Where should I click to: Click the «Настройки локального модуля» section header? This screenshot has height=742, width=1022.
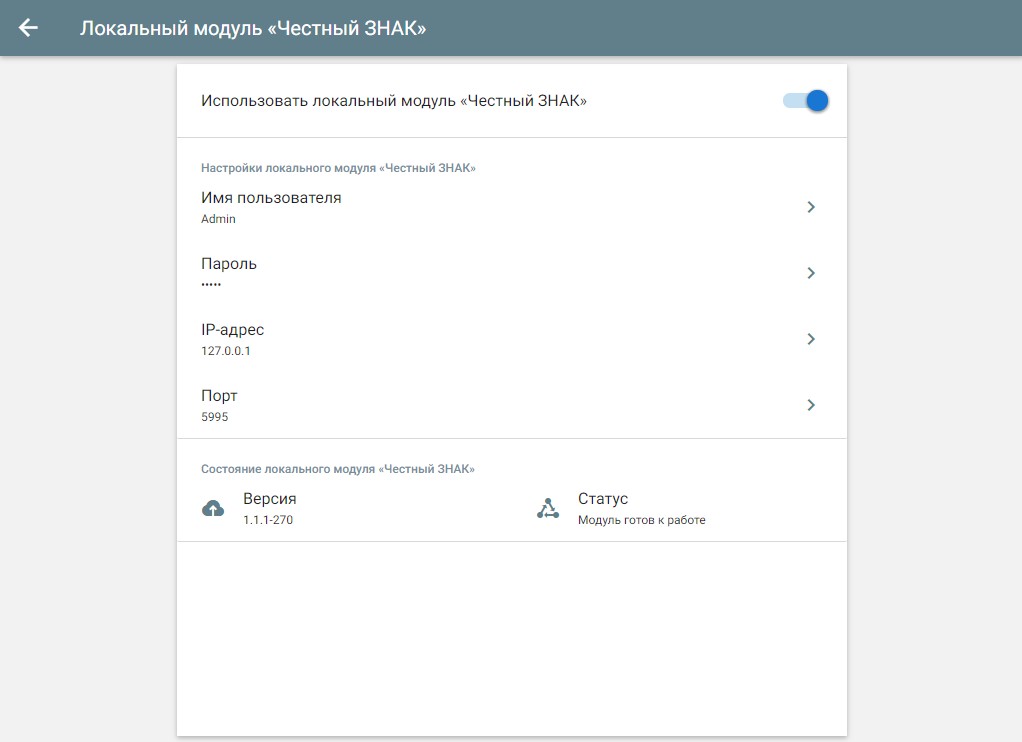coord(338,168)
